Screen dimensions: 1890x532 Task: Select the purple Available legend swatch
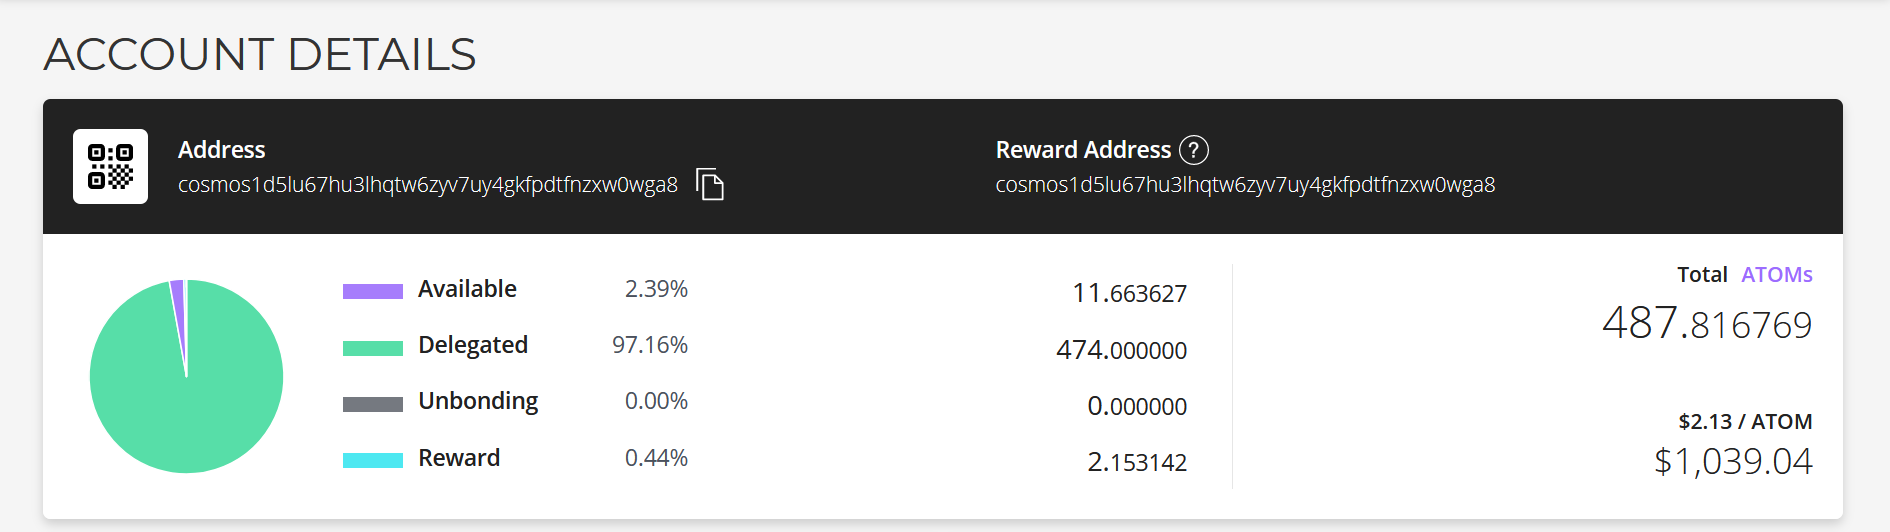(373, 291)
